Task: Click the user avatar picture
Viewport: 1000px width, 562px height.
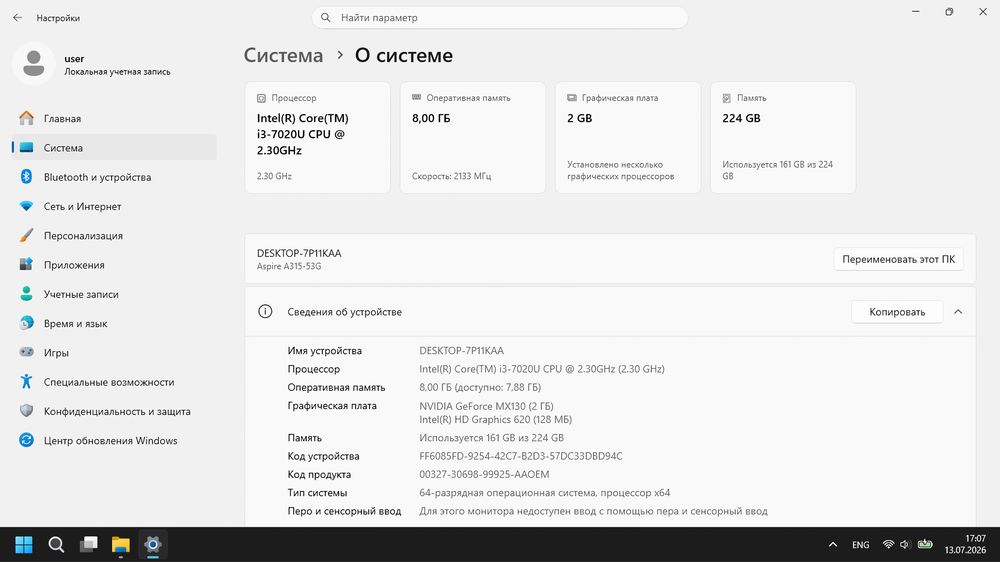Action: tap(33, 64)
